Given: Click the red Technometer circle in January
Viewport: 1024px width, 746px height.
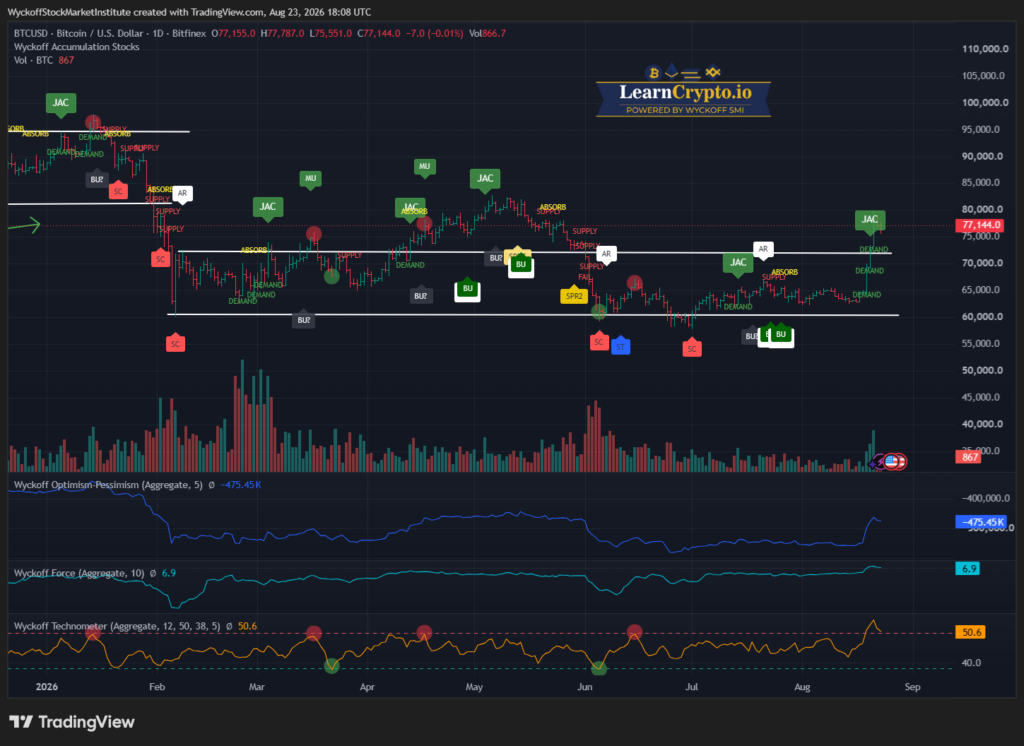Looking at the screenshot, I should point(93,632).
